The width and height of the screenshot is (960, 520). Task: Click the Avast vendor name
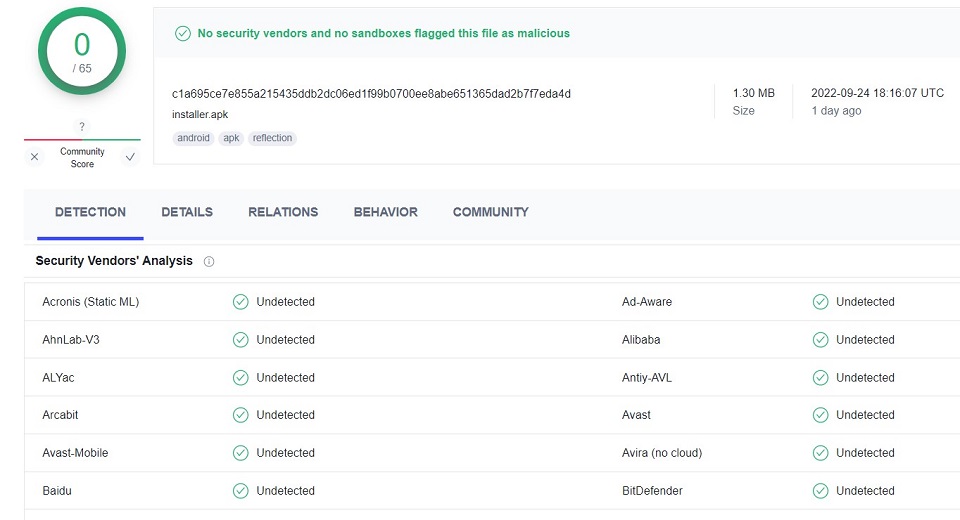636,415
